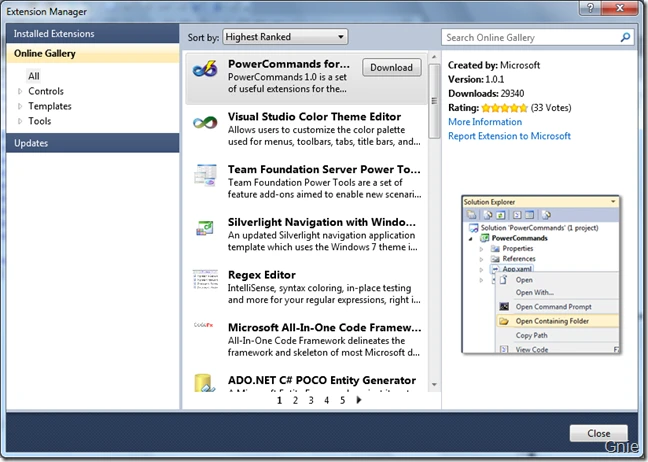Click the Visual Studio Color Theme Editor icon
Image resolution: width=648 pixels, height=462 pixels.
tap(205, 124)
